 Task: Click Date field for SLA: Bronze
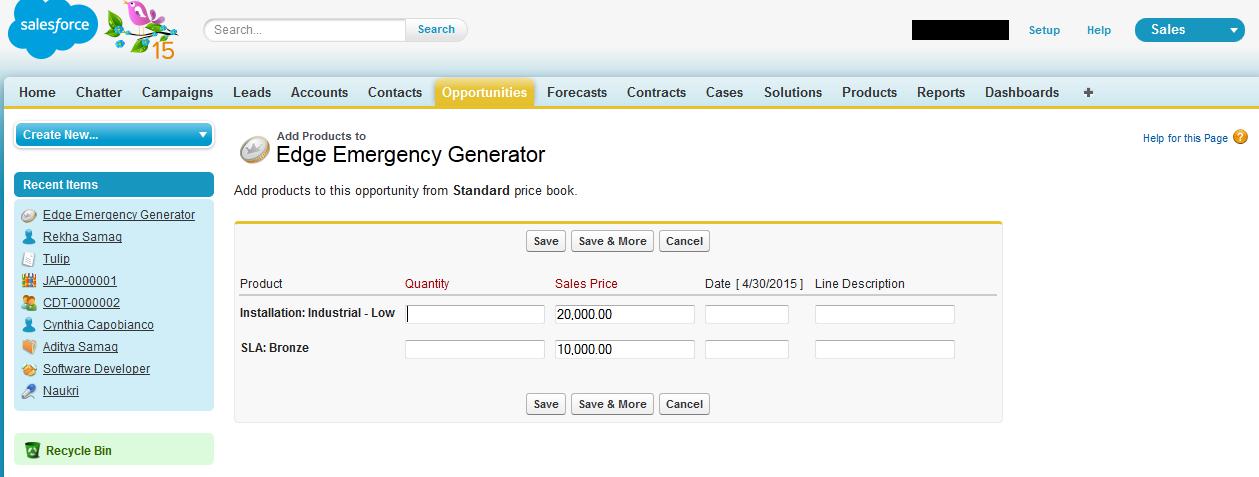(x=747, y=349)
